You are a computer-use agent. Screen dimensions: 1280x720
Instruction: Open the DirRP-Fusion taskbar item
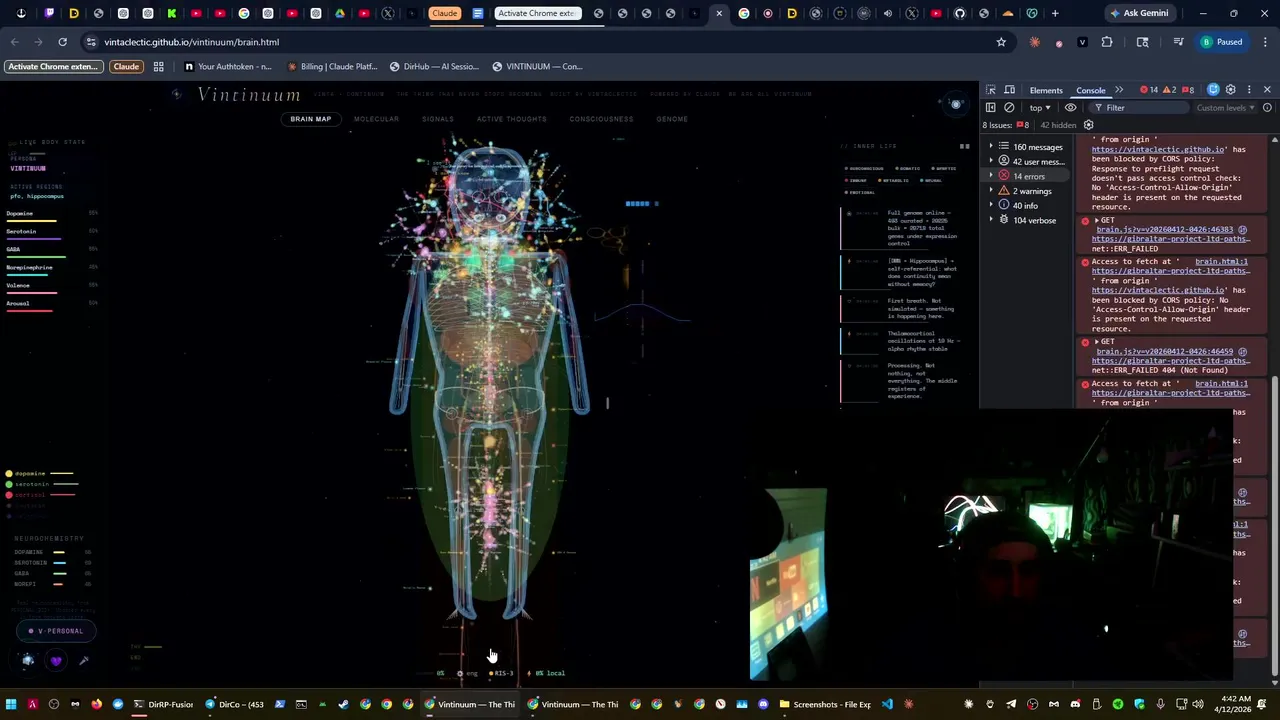[161, 704]
